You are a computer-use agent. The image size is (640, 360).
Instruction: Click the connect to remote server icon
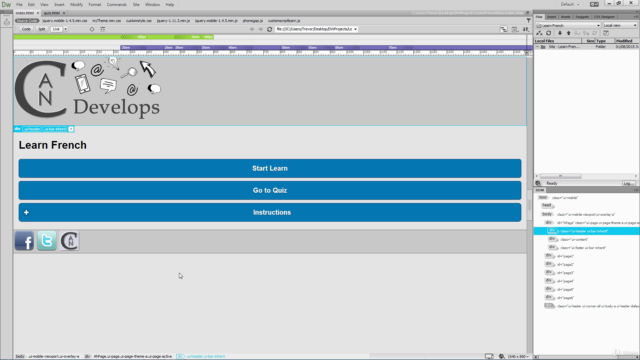[x=539, y=33]
